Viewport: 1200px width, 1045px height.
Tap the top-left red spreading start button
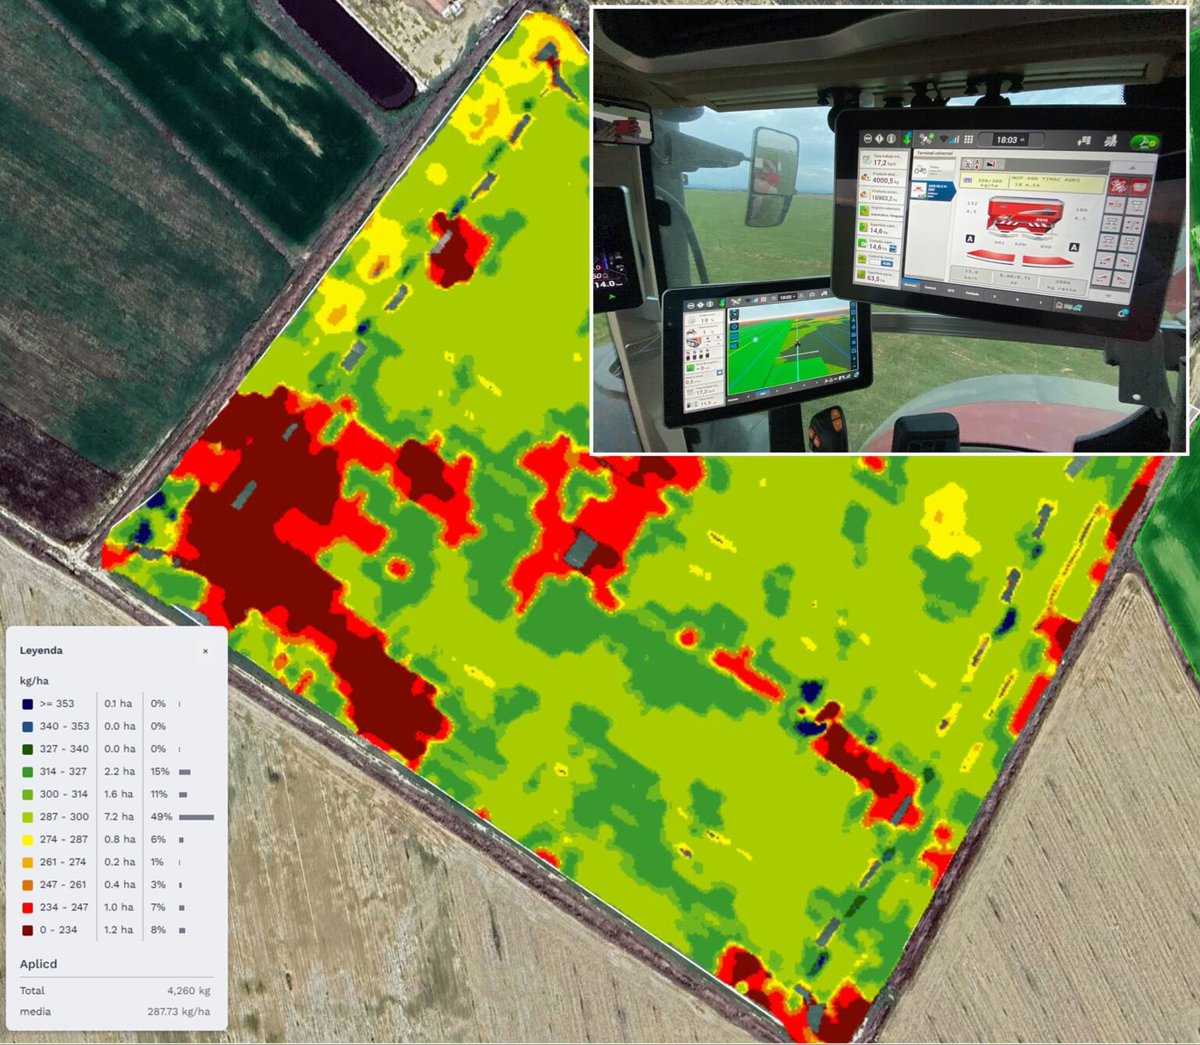1118,186
